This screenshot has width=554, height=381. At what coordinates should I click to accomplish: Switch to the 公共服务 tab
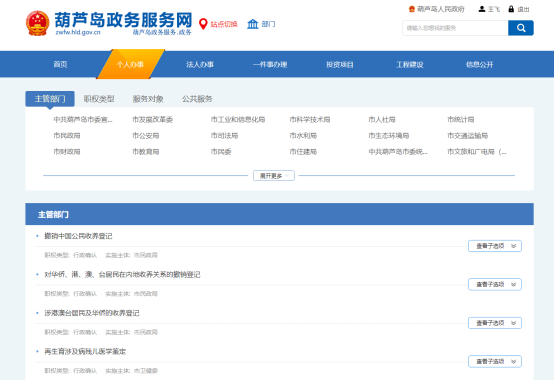[x=197, y=99]
